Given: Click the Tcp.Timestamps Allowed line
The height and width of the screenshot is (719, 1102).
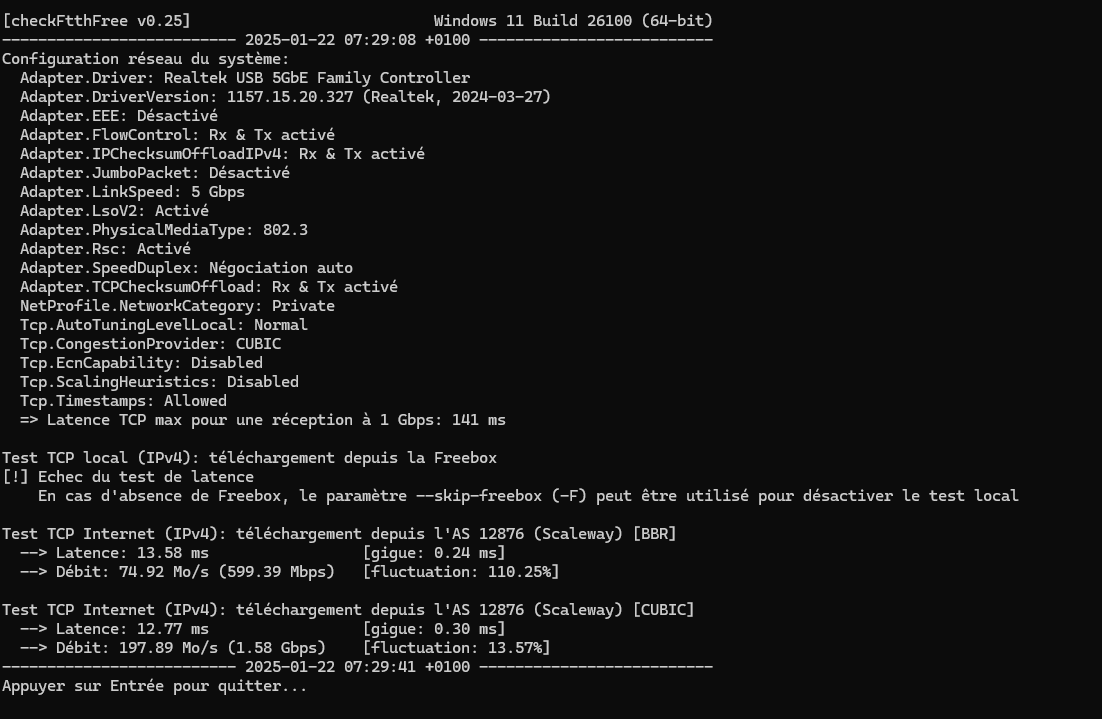Looking at the screenshot, I should click(x=123, y=401).
